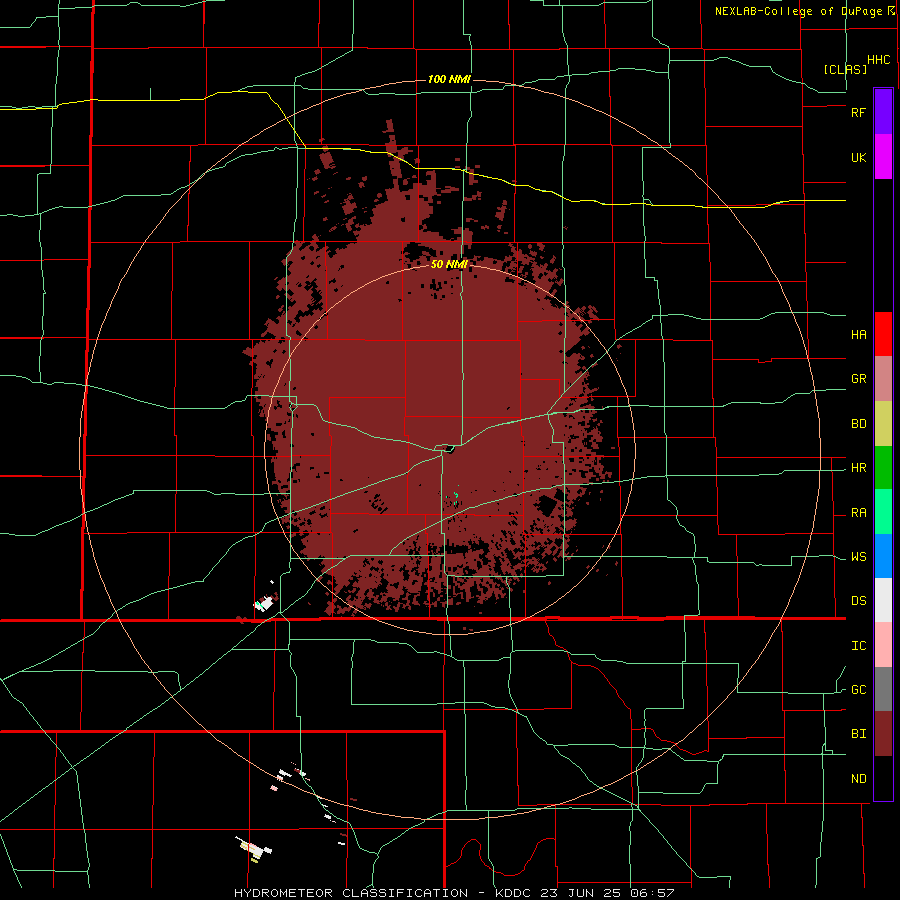Image resolution: width=900 pixels, height=900 pixels.
Task: Click the UK magenta legend swatch
Action: click(x=883, y=157)
